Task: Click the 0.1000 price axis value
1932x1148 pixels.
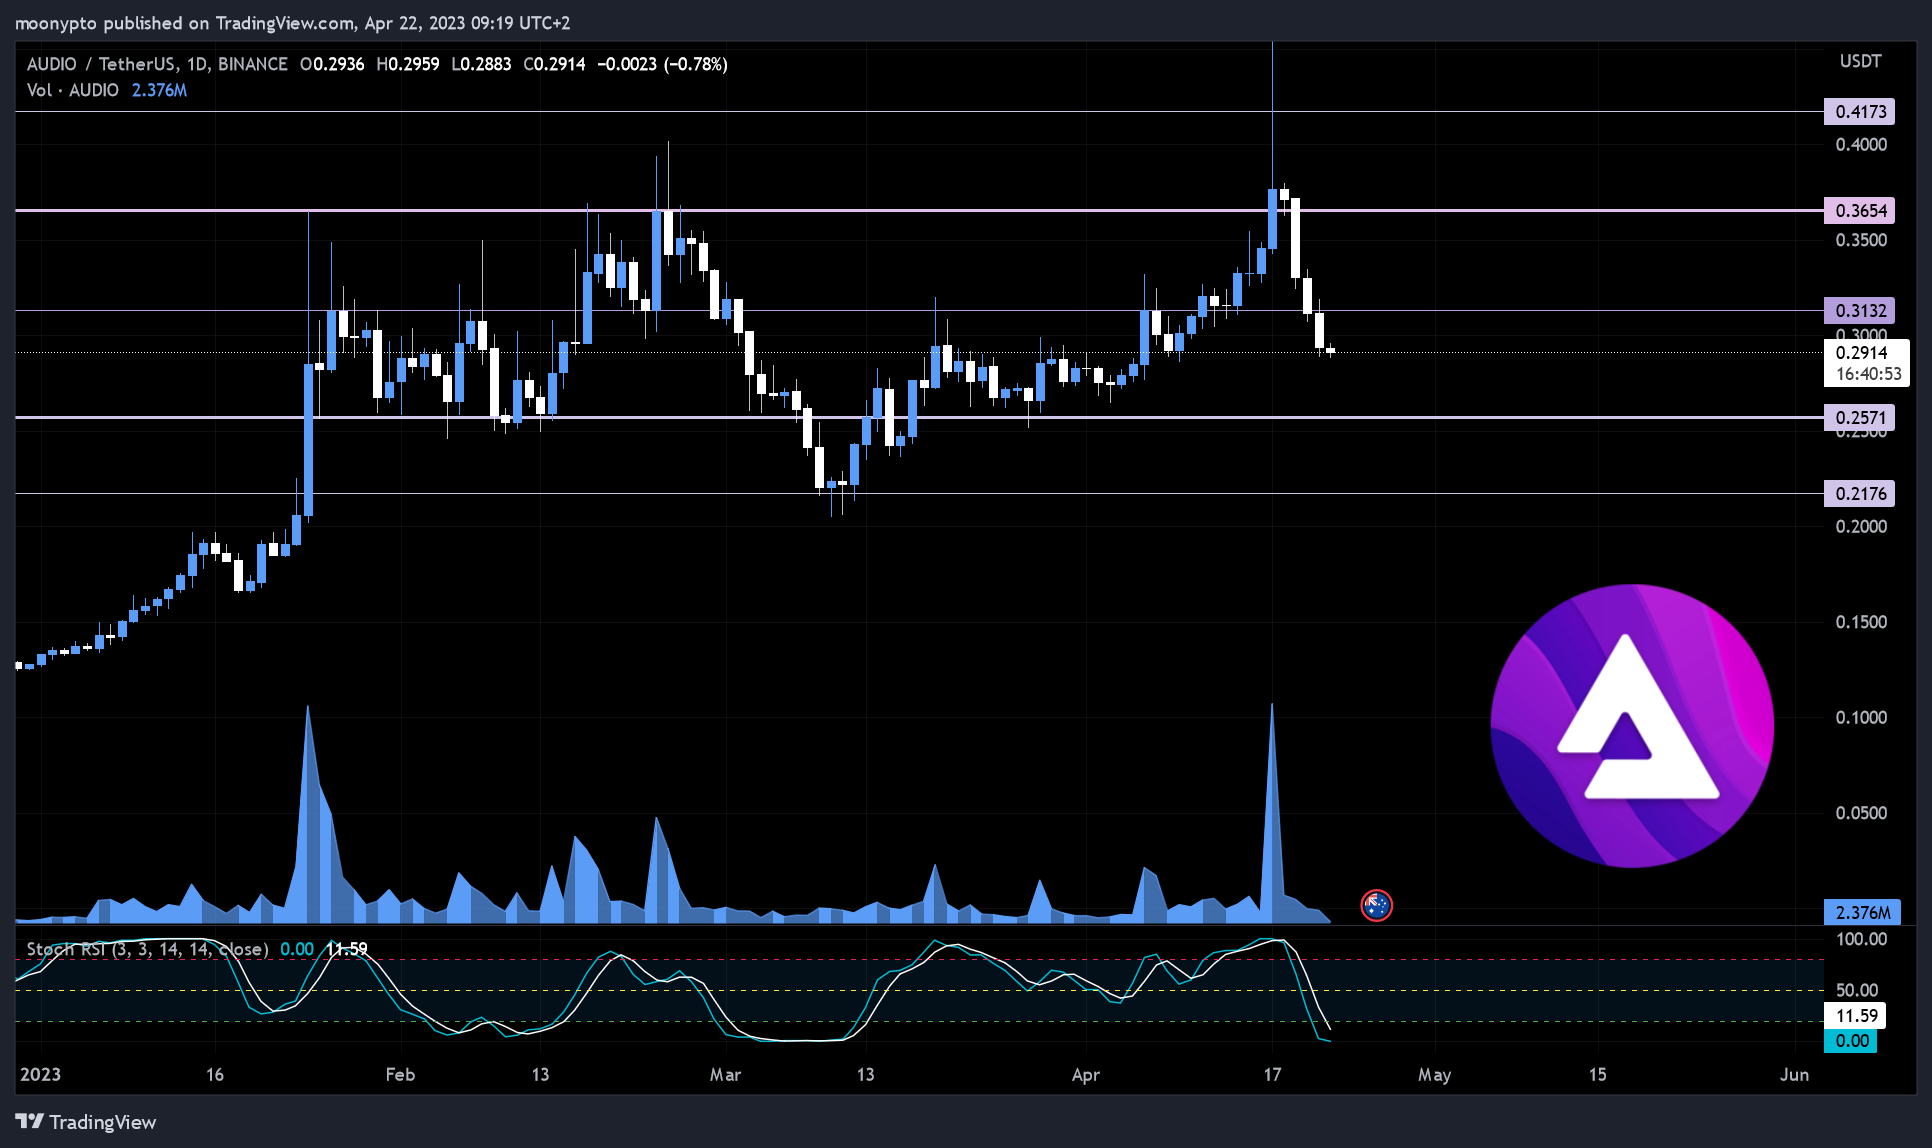Action: pos(1861,717)
